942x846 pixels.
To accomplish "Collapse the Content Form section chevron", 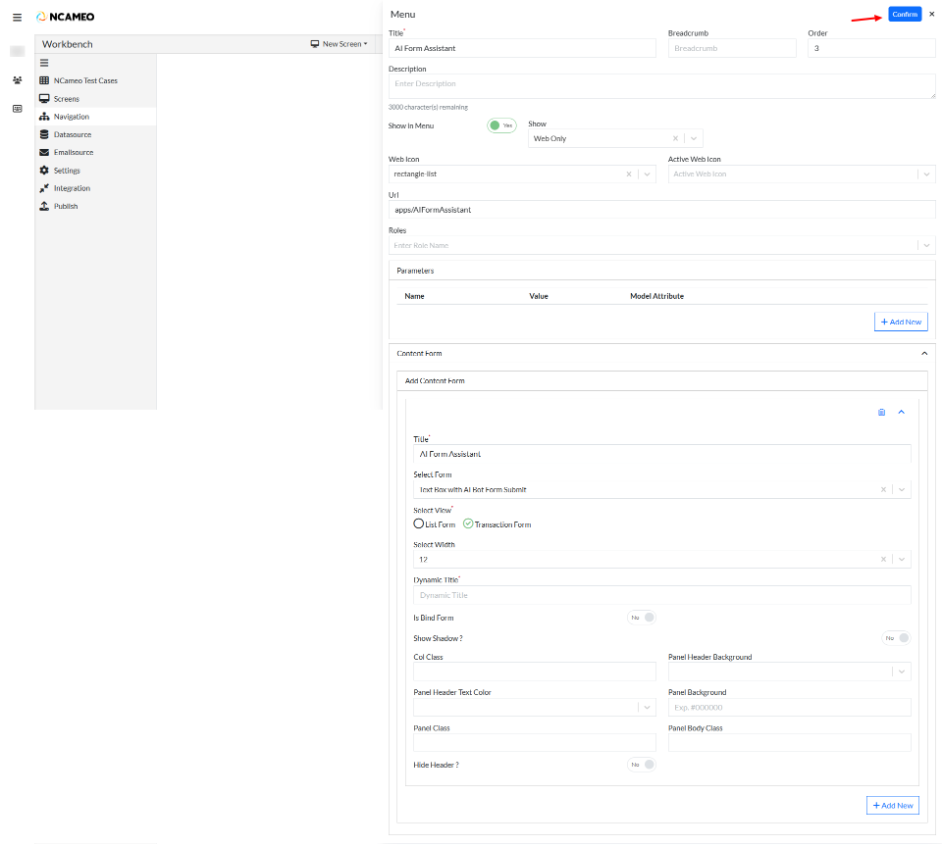I will coord(924,354).
